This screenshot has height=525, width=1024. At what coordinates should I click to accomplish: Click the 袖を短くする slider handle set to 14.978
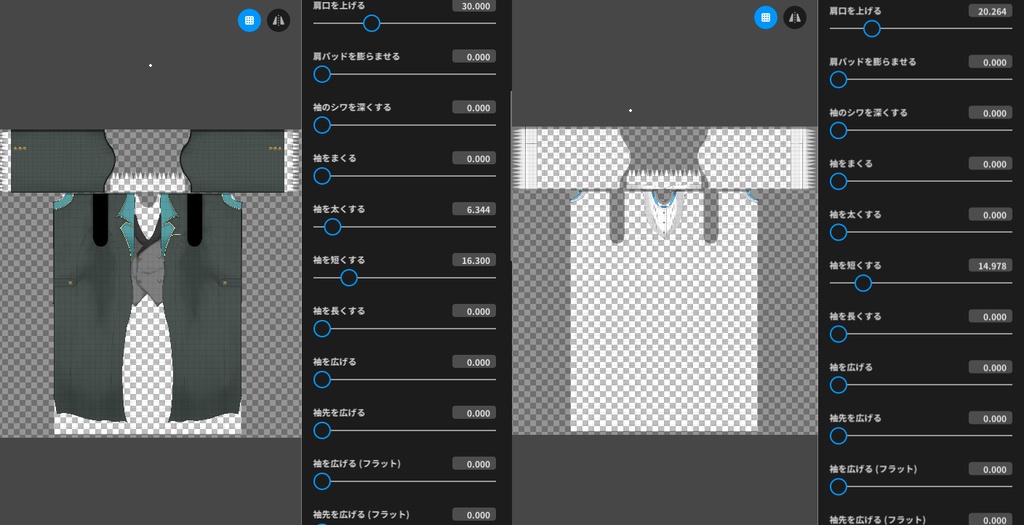pos(863,283)
